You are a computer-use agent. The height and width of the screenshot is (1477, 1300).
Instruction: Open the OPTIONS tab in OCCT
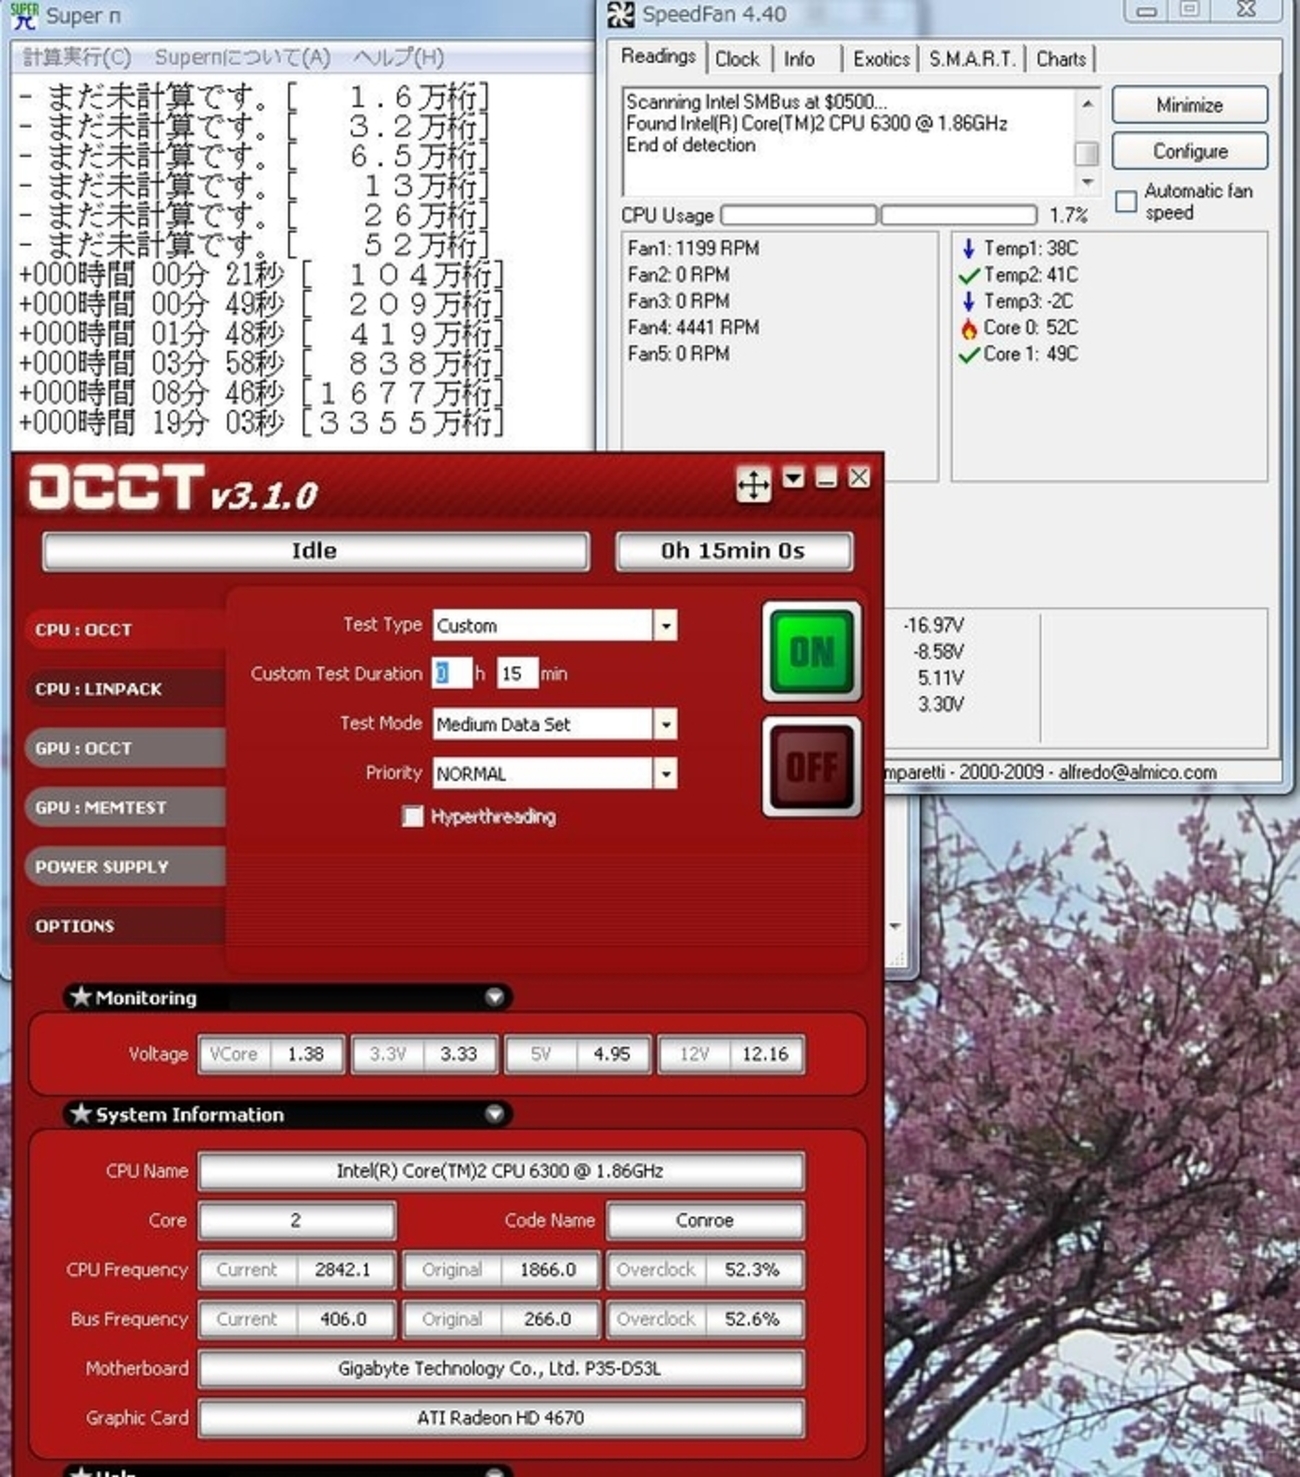[125, 926]
